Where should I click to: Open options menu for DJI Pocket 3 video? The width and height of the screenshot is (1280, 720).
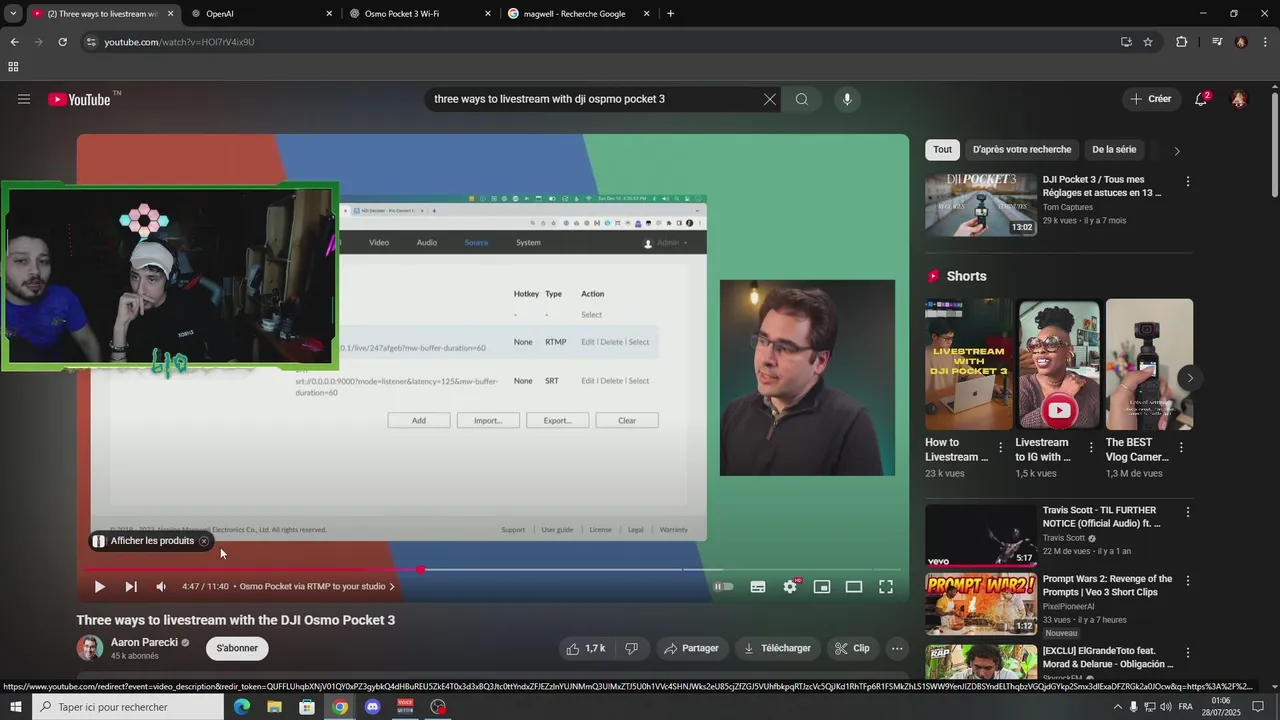pyautogui.click(x=1188, y=181)
